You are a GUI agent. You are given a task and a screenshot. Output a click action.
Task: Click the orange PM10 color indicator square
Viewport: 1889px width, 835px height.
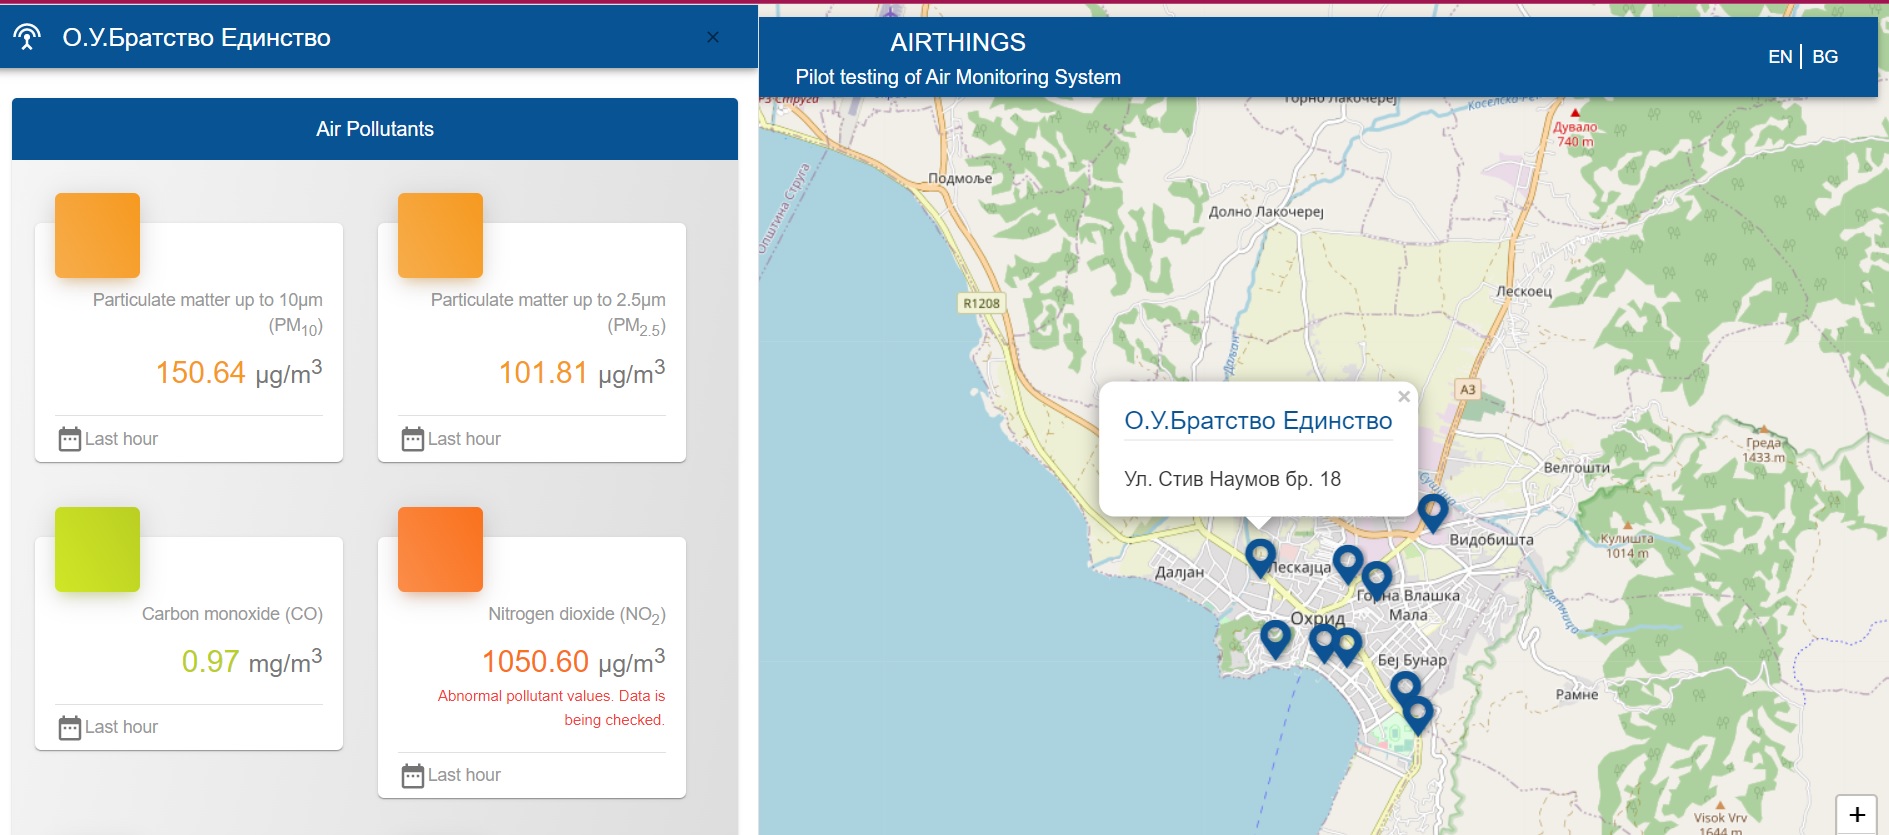click(97, 235)
